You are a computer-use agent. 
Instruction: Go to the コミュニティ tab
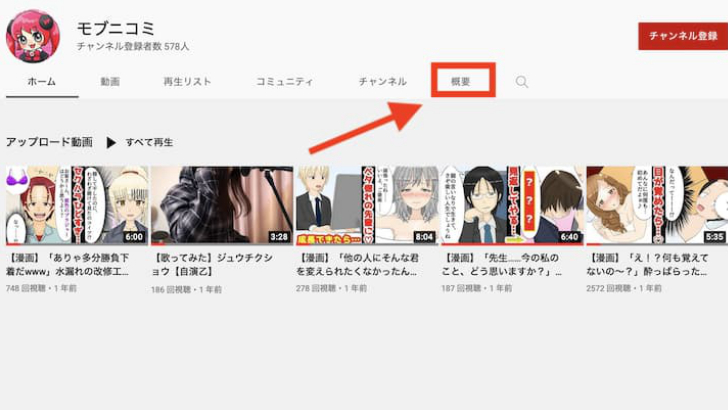(x=285, y=82)
